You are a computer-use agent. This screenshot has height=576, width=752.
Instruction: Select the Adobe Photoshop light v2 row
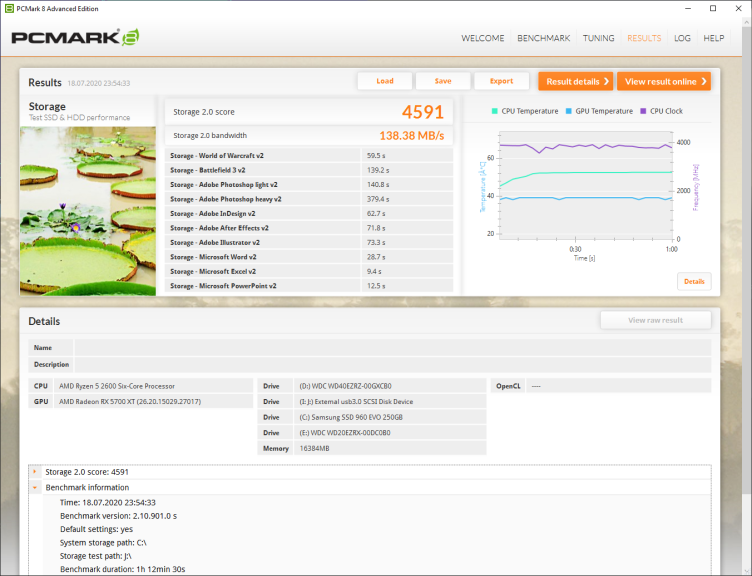(x=309, y=184)
